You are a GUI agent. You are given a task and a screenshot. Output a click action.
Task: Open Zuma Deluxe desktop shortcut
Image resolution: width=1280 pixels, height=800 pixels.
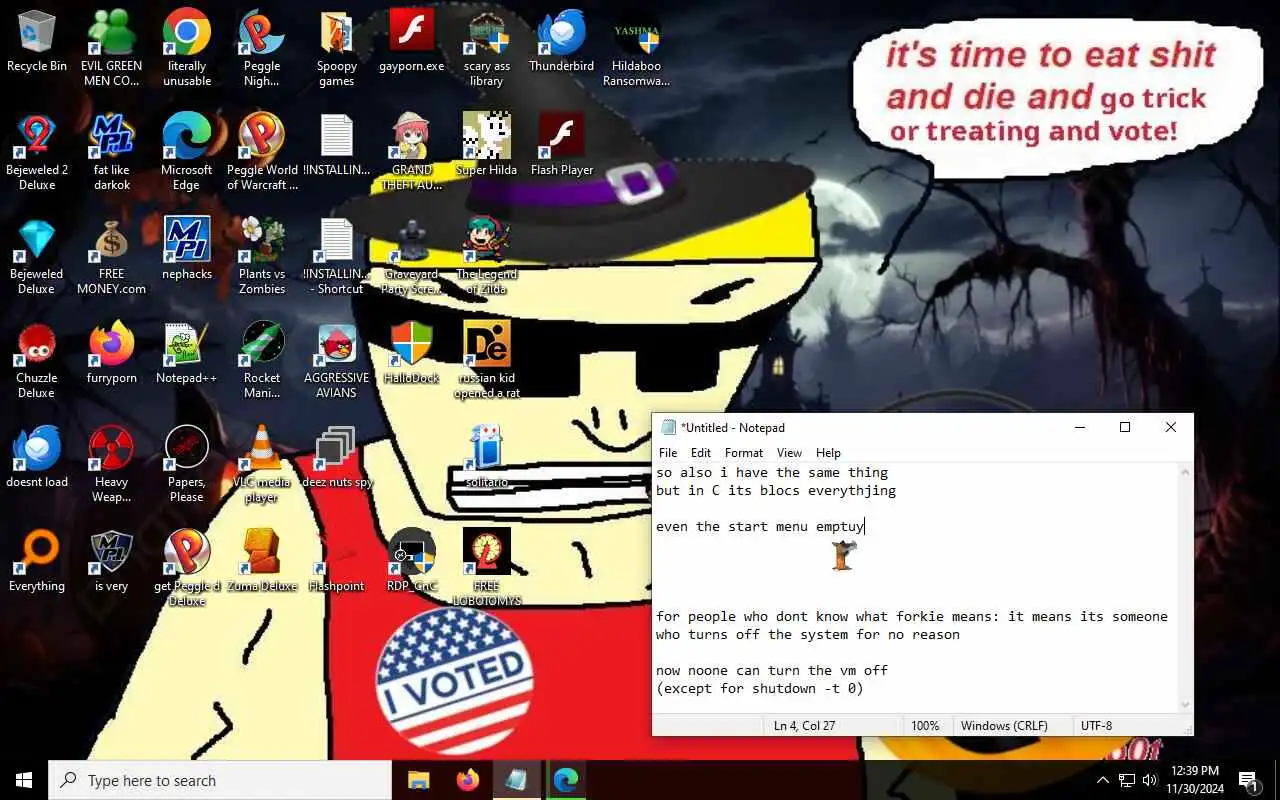tap(262, 562)
